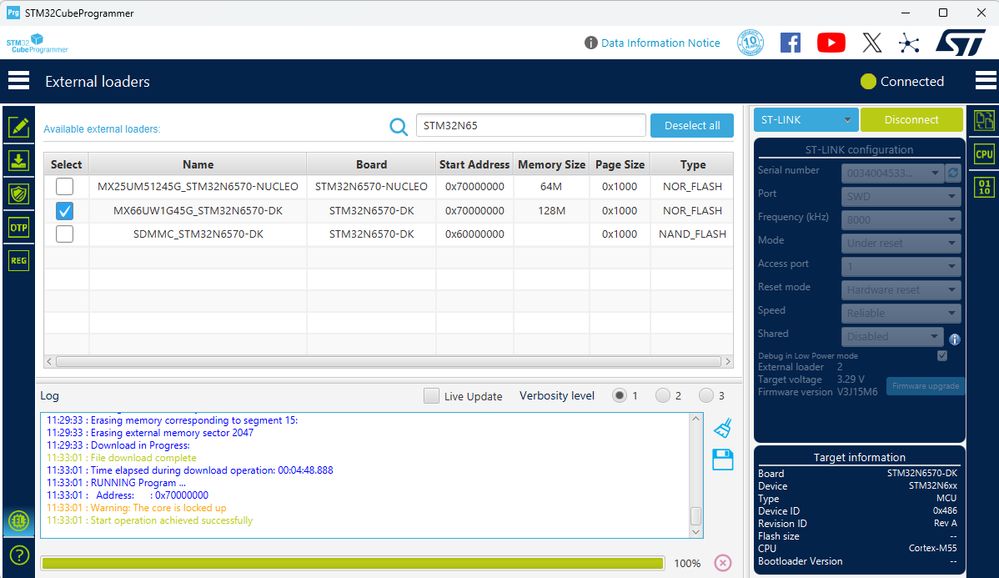
Task: Click the 10 years anniversary badge
Action: pyautogui.click(x=750, y=43)
